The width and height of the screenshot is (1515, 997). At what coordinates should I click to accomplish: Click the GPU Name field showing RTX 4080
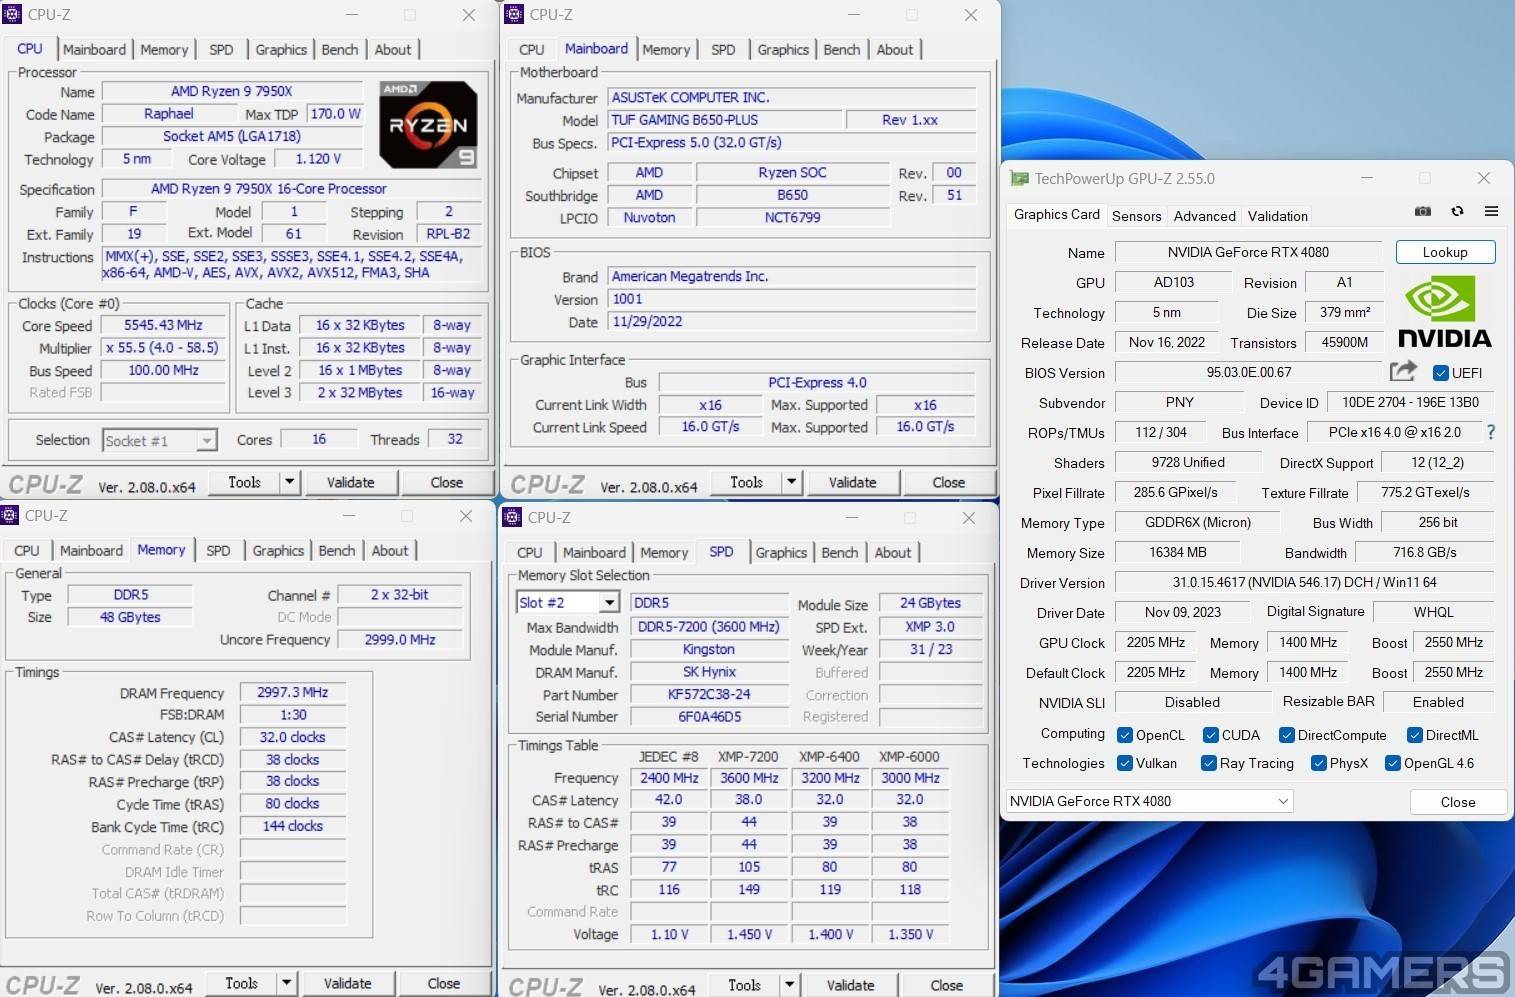point(1247,252)
